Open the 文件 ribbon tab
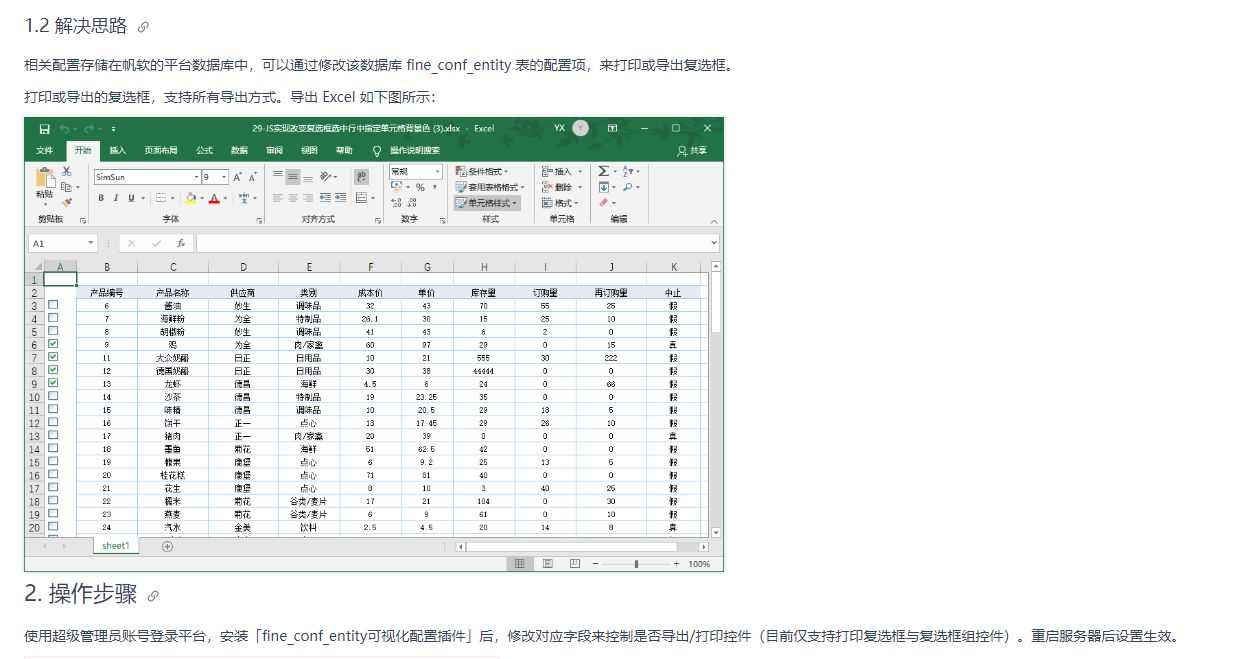Screen dimensions: 1246x659 tap(44, 151)
